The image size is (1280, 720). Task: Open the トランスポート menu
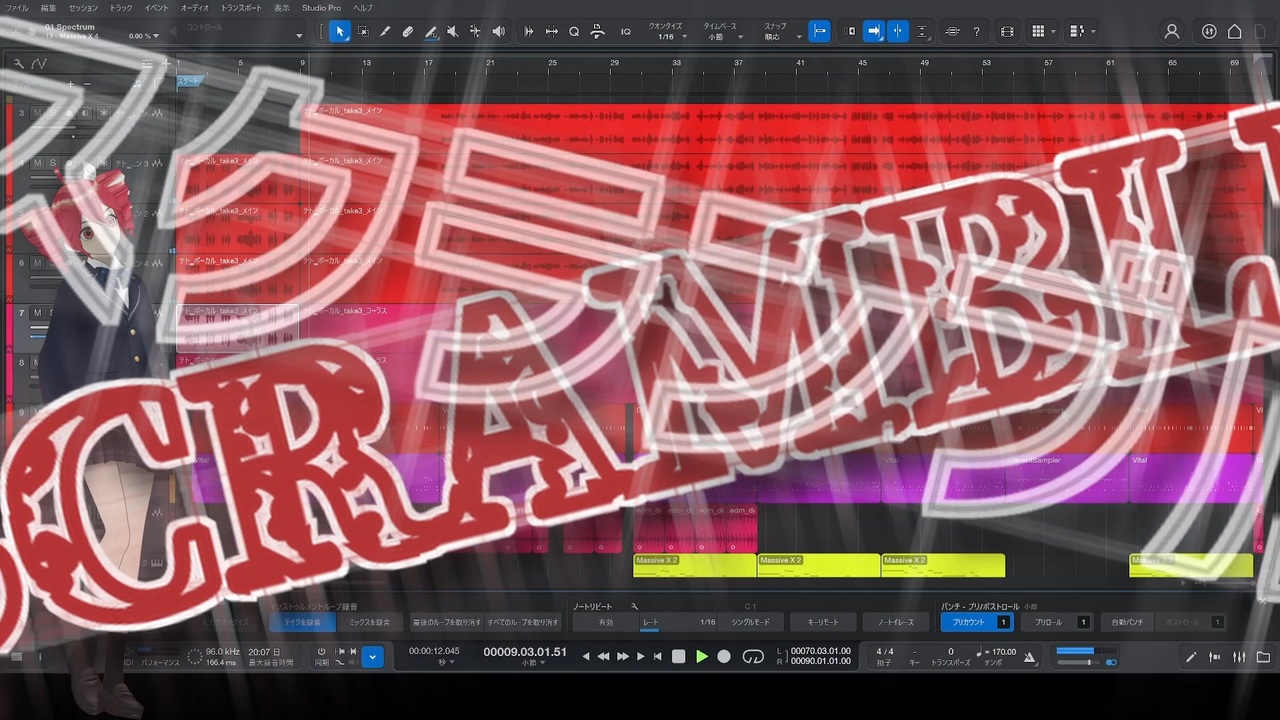241,7
